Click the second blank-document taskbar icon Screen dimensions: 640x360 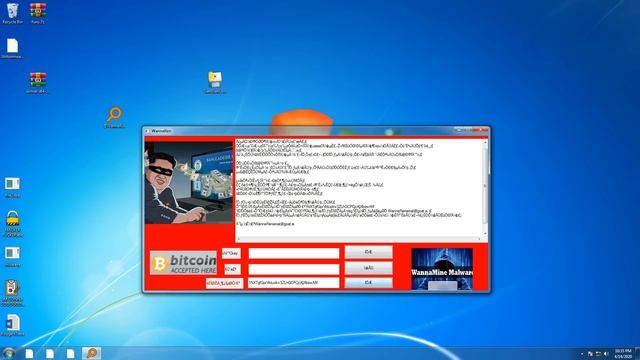tap(50, 353)
